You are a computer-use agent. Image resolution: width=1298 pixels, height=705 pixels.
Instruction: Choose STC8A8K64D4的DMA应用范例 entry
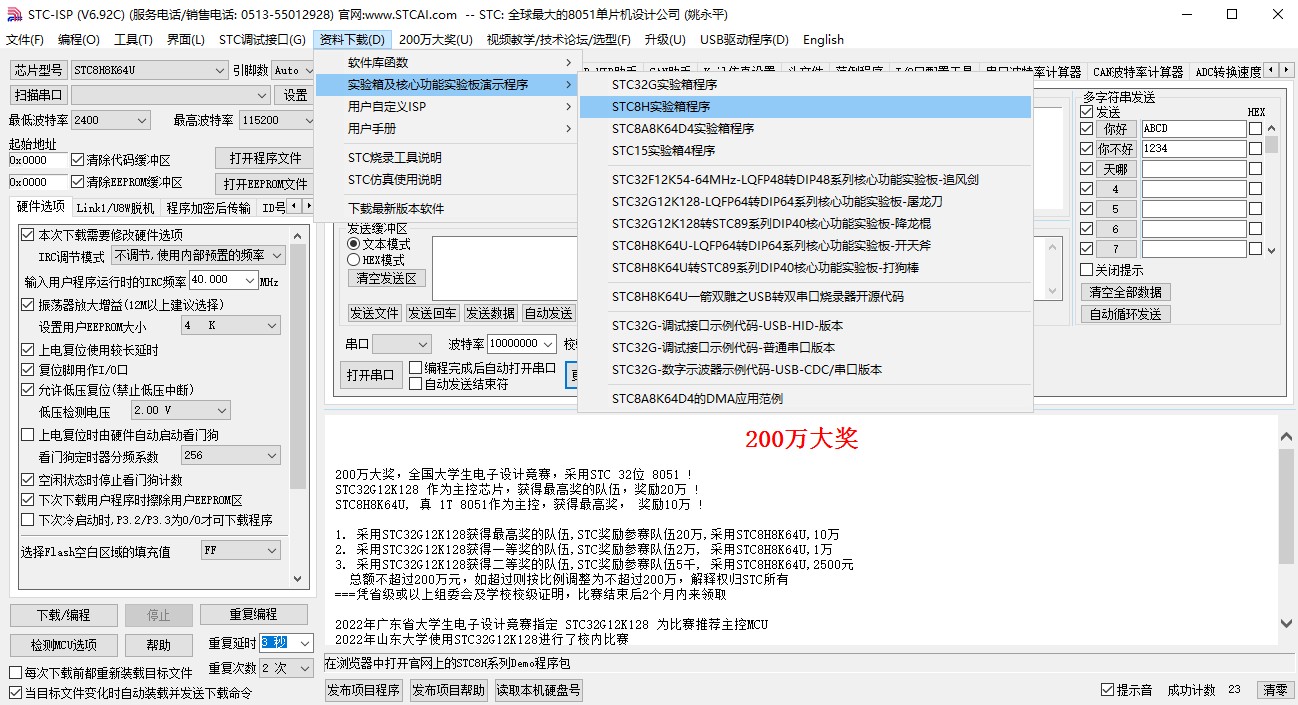805,398
